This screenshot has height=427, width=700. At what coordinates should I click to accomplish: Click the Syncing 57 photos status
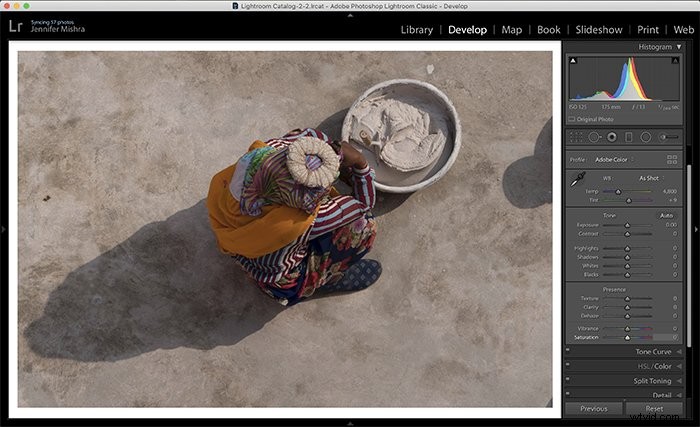[x=52, y=22]
